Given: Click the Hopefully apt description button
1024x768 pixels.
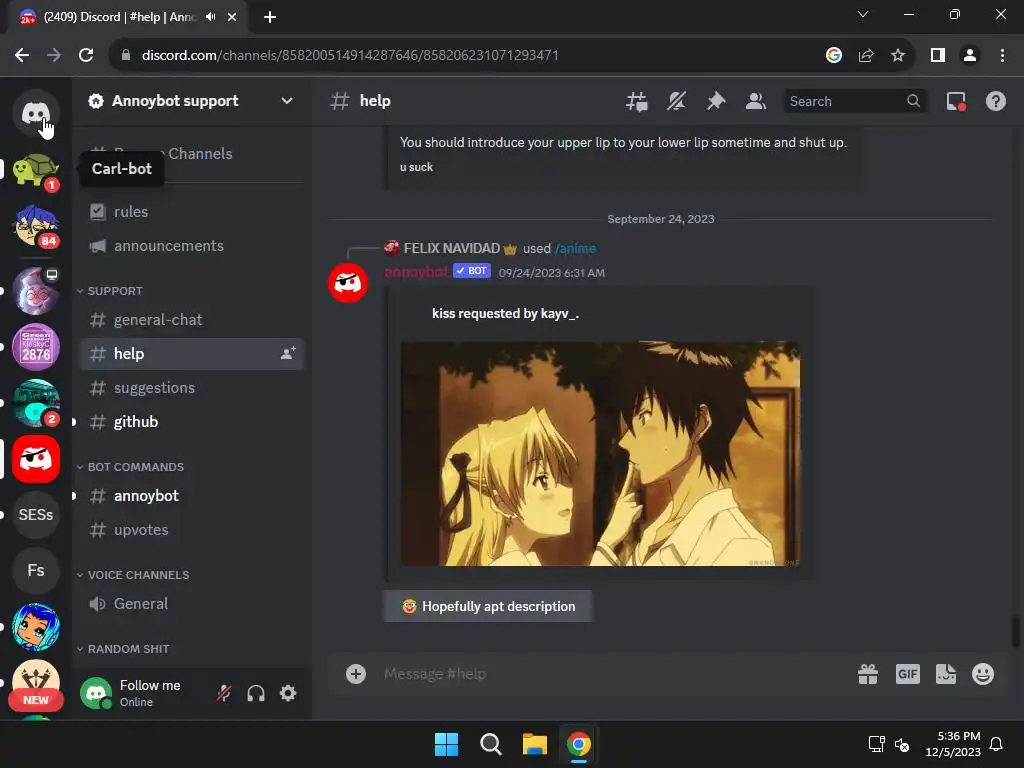Looking at the screenshot, I should [x=487, y=606].
